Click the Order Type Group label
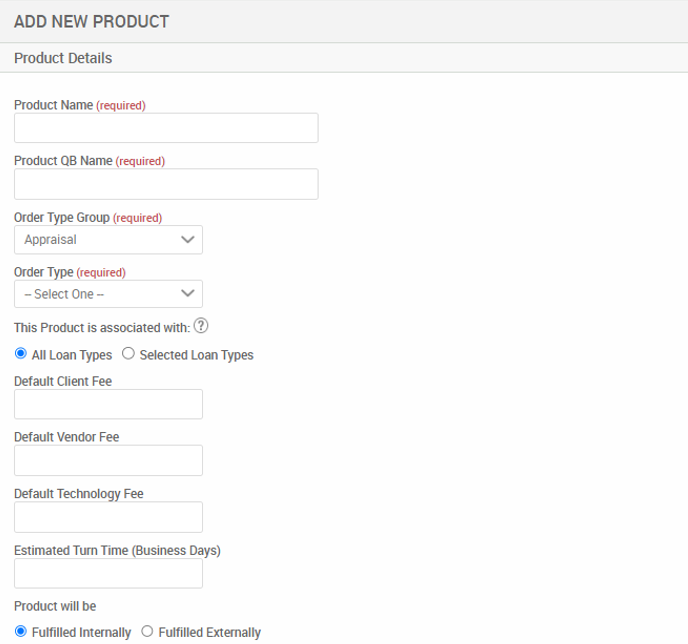688x644 pixels. 88,218
